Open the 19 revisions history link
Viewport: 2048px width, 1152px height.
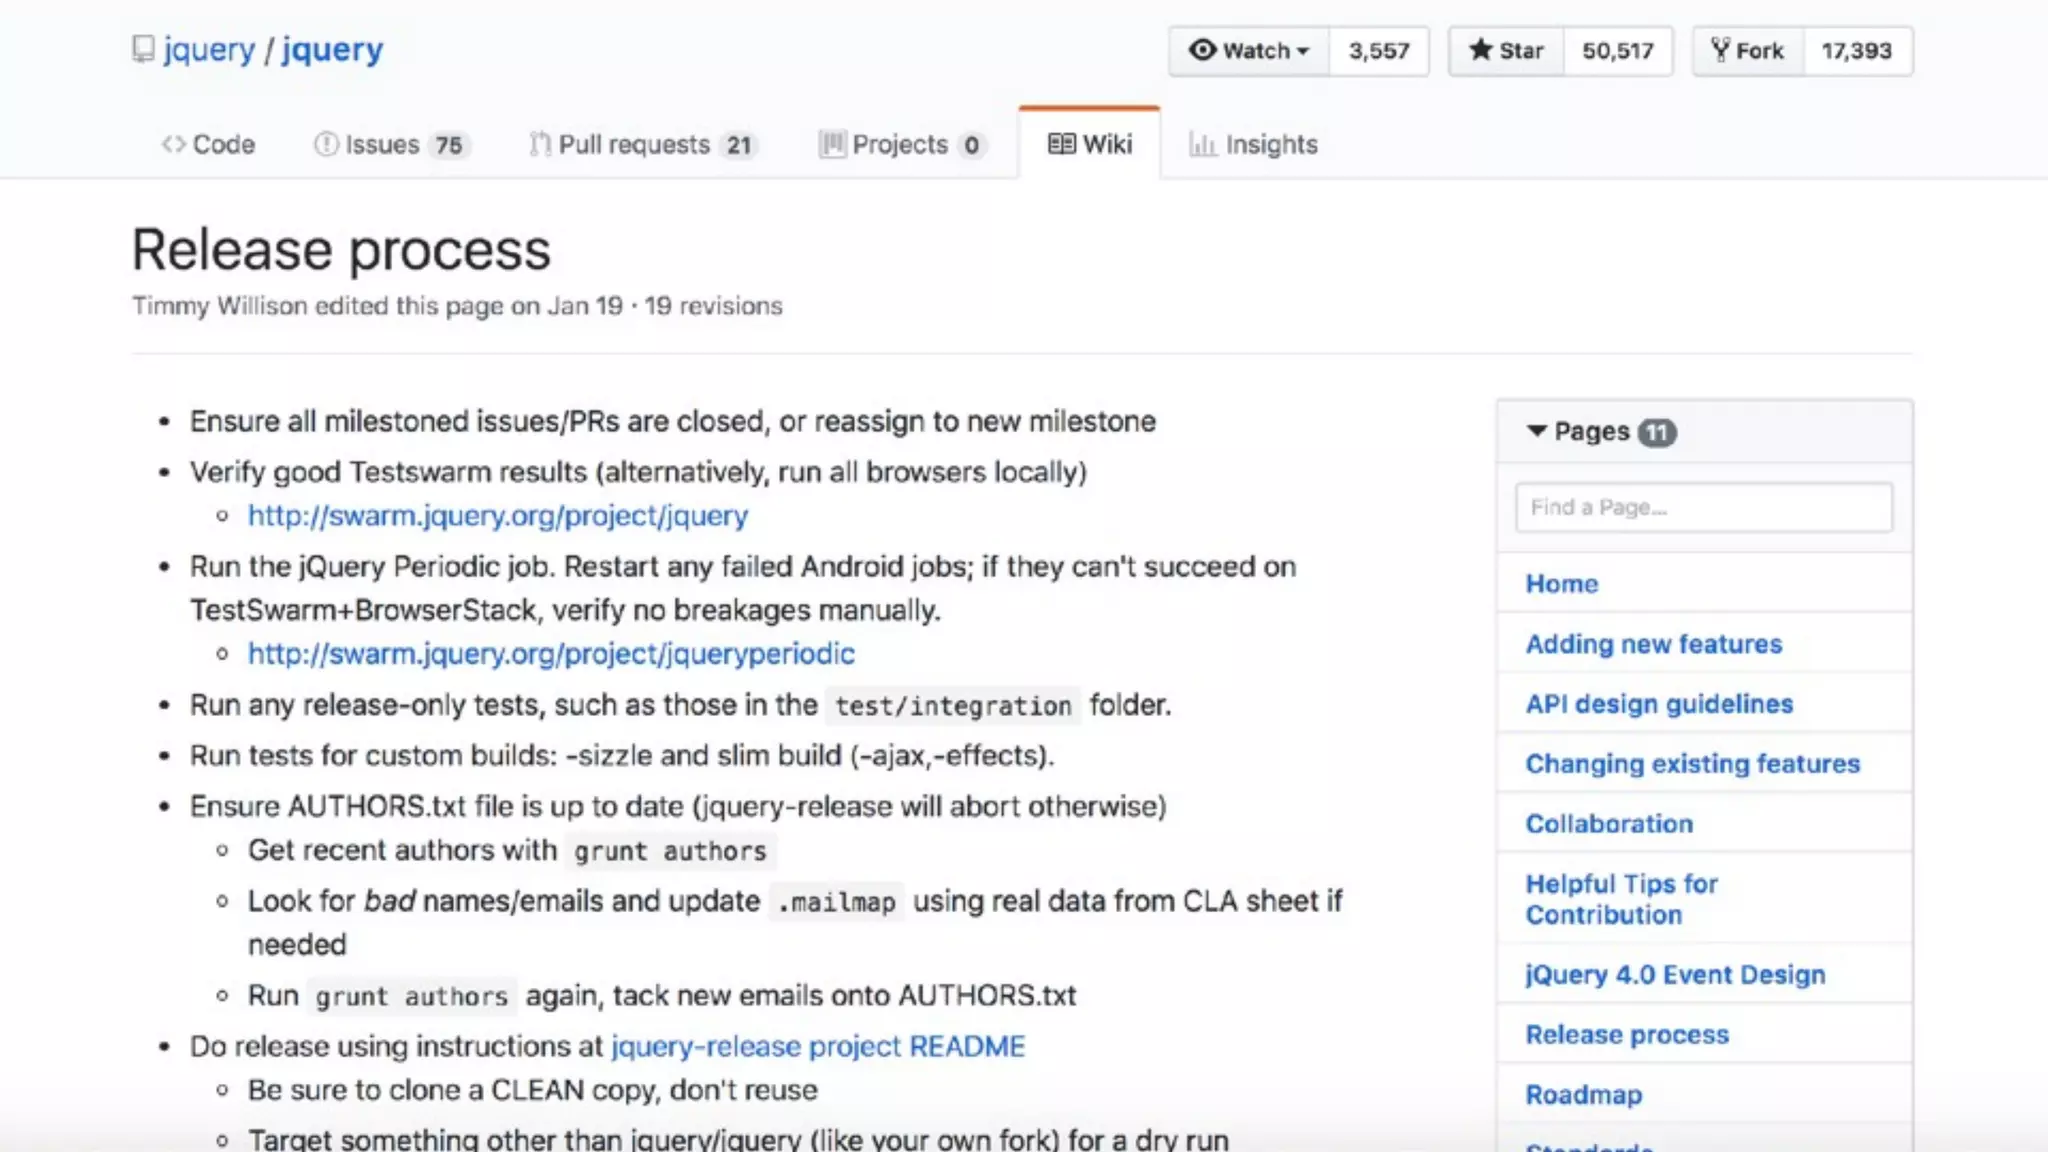(713, 306)
